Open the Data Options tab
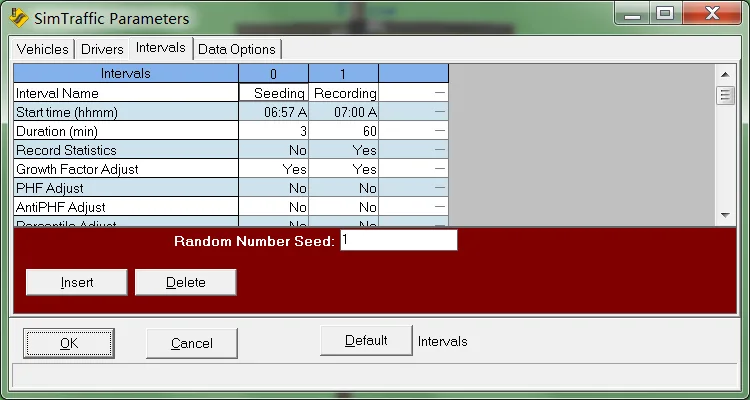Image resolution: width=750 pixels, height=400 pixels. (x=237, y=49)
